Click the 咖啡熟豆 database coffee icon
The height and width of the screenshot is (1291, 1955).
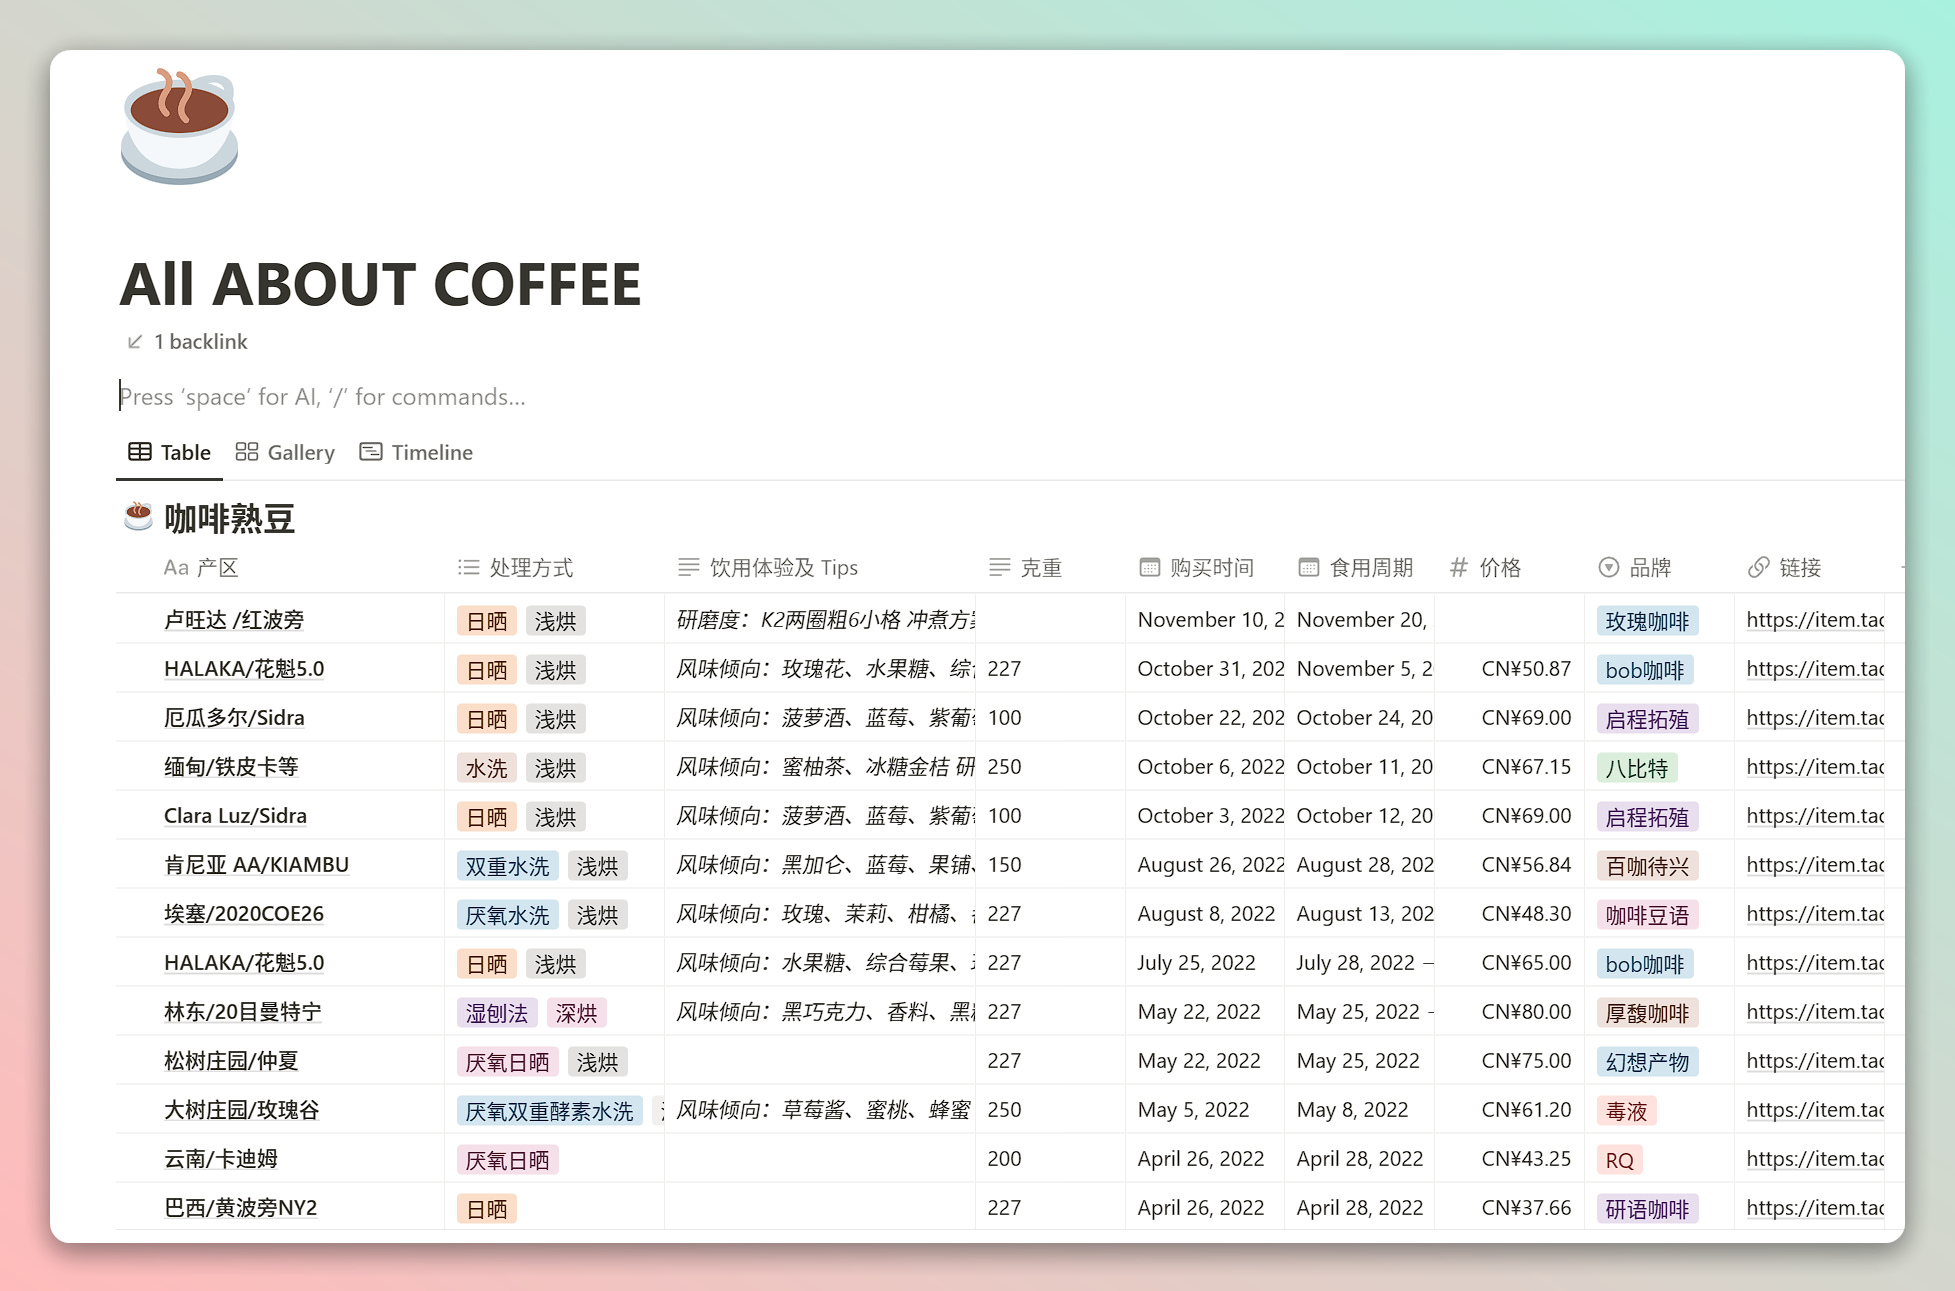pos(138,517)
